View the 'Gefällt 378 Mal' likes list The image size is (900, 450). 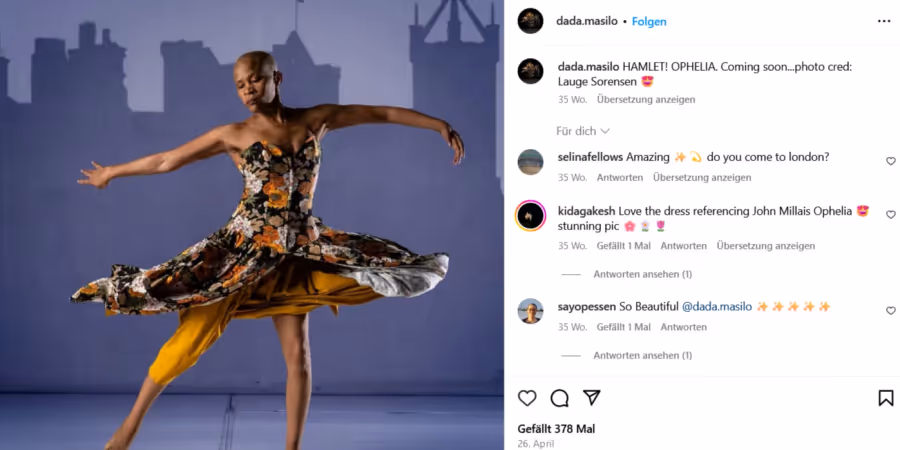point(556,429)
